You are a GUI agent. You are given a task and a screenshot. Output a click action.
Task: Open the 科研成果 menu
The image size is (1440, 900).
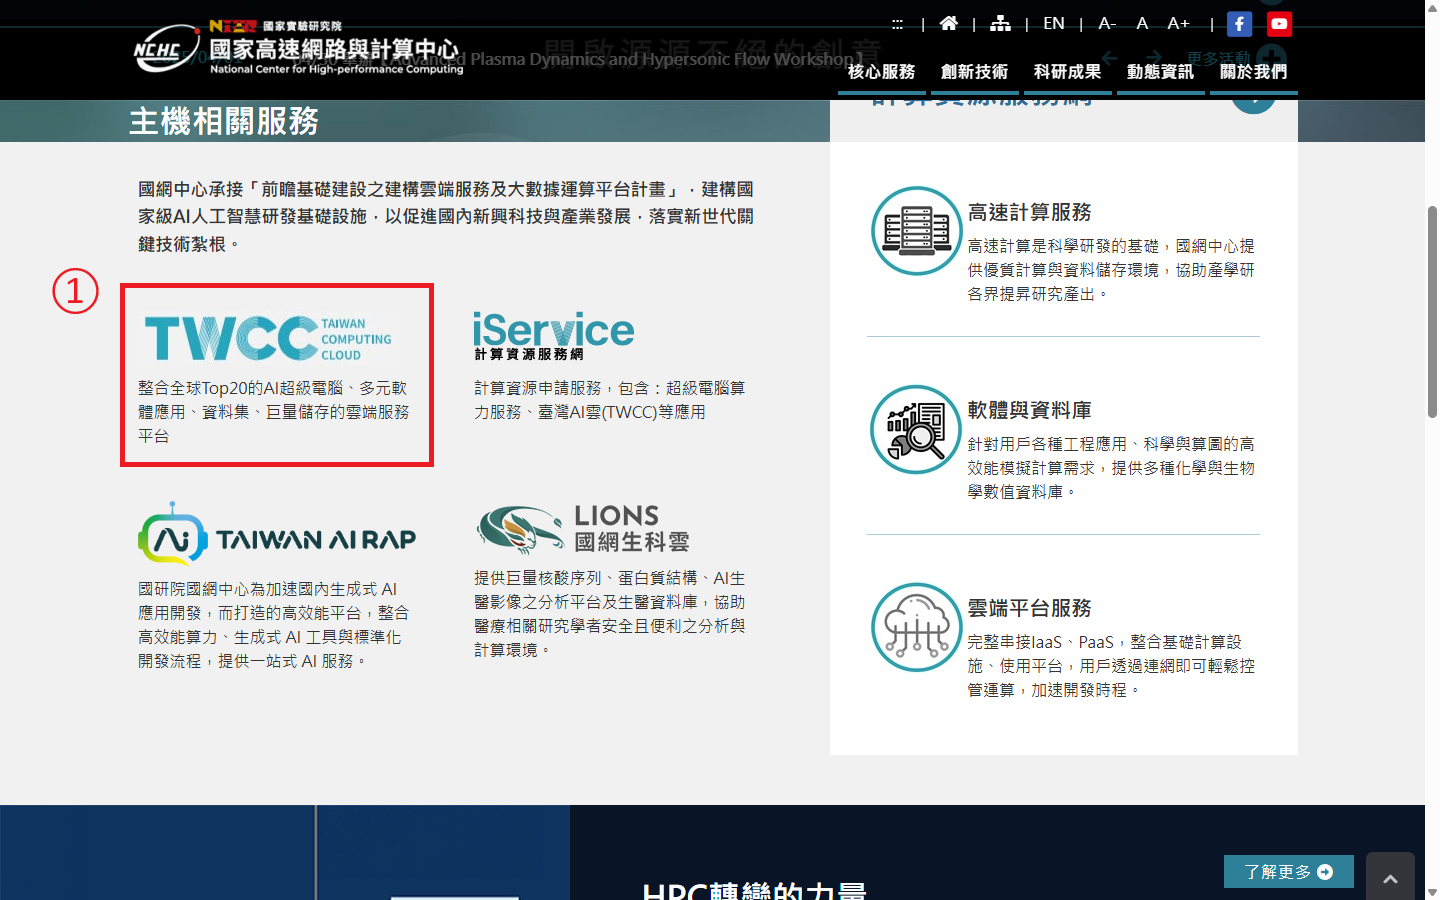click(x=1067, y=72)
